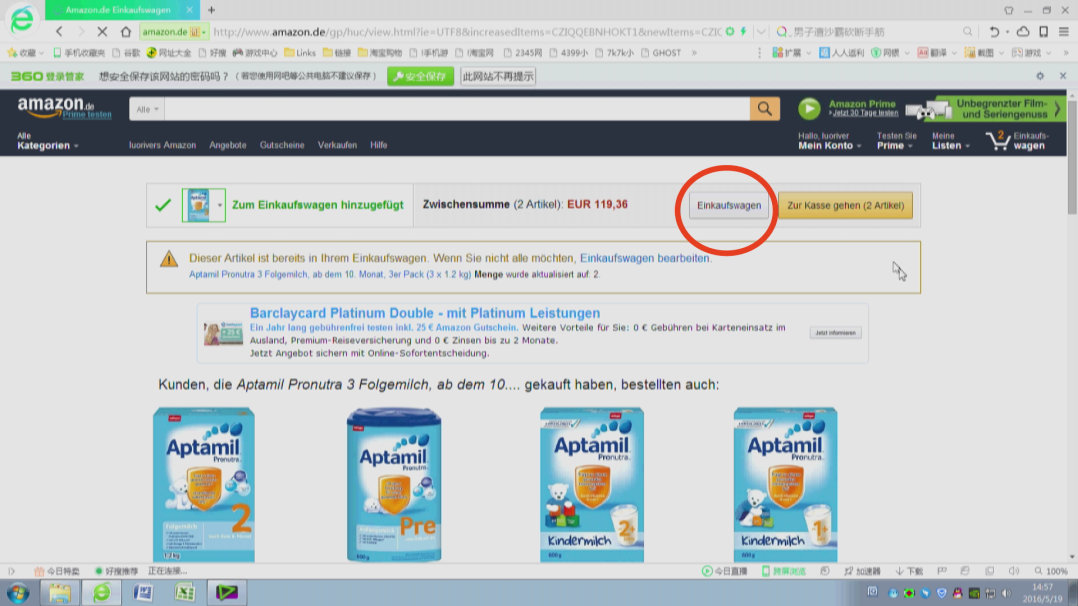This screenshot has height=606, width=1078.
Task: Click the Einkaufswagen button
Action: coord(729,205)
